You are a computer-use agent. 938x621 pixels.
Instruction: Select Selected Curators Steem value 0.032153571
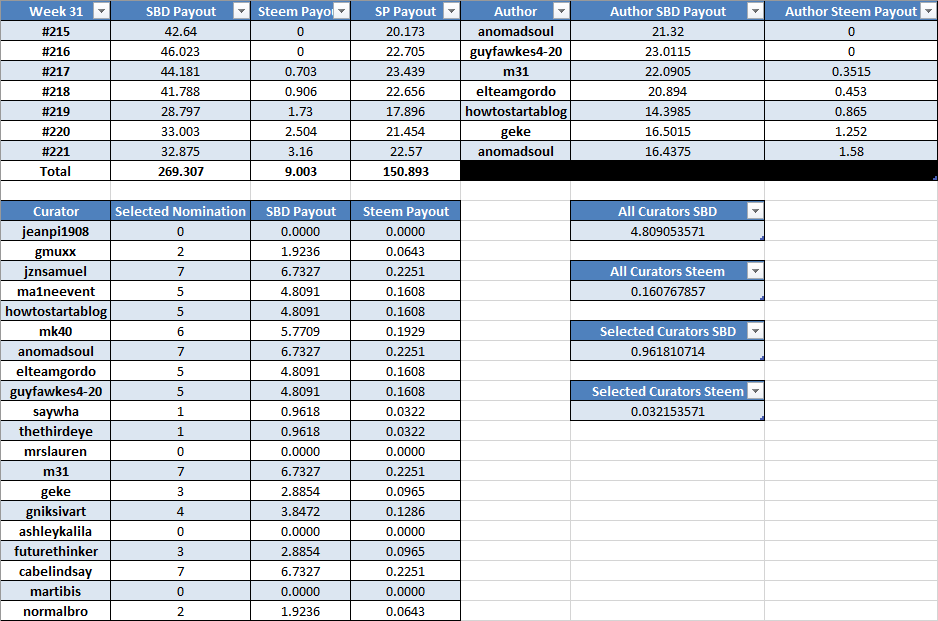(x=668, y=412)
